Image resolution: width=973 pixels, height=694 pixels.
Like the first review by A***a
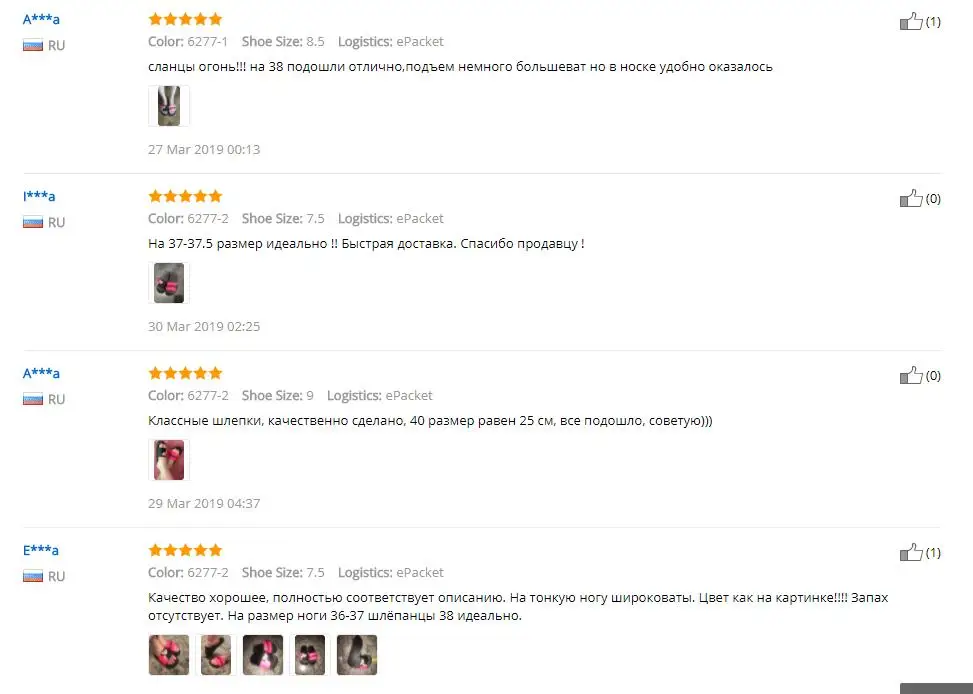911,22
